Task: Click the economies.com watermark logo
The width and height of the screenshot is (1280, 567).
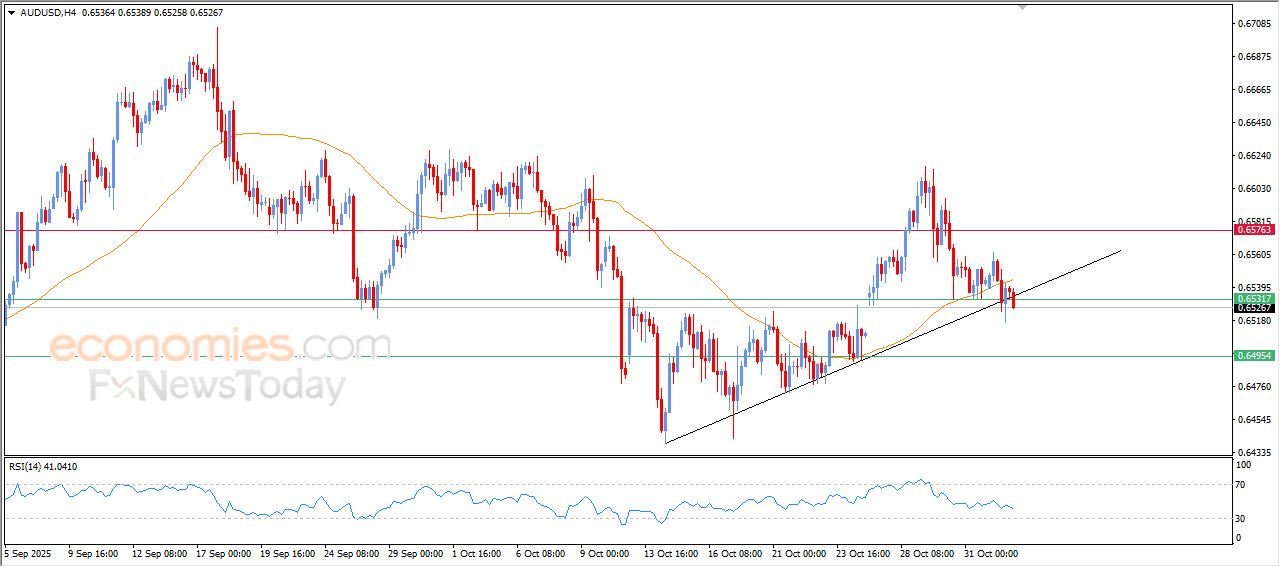Action: point(220,346)
